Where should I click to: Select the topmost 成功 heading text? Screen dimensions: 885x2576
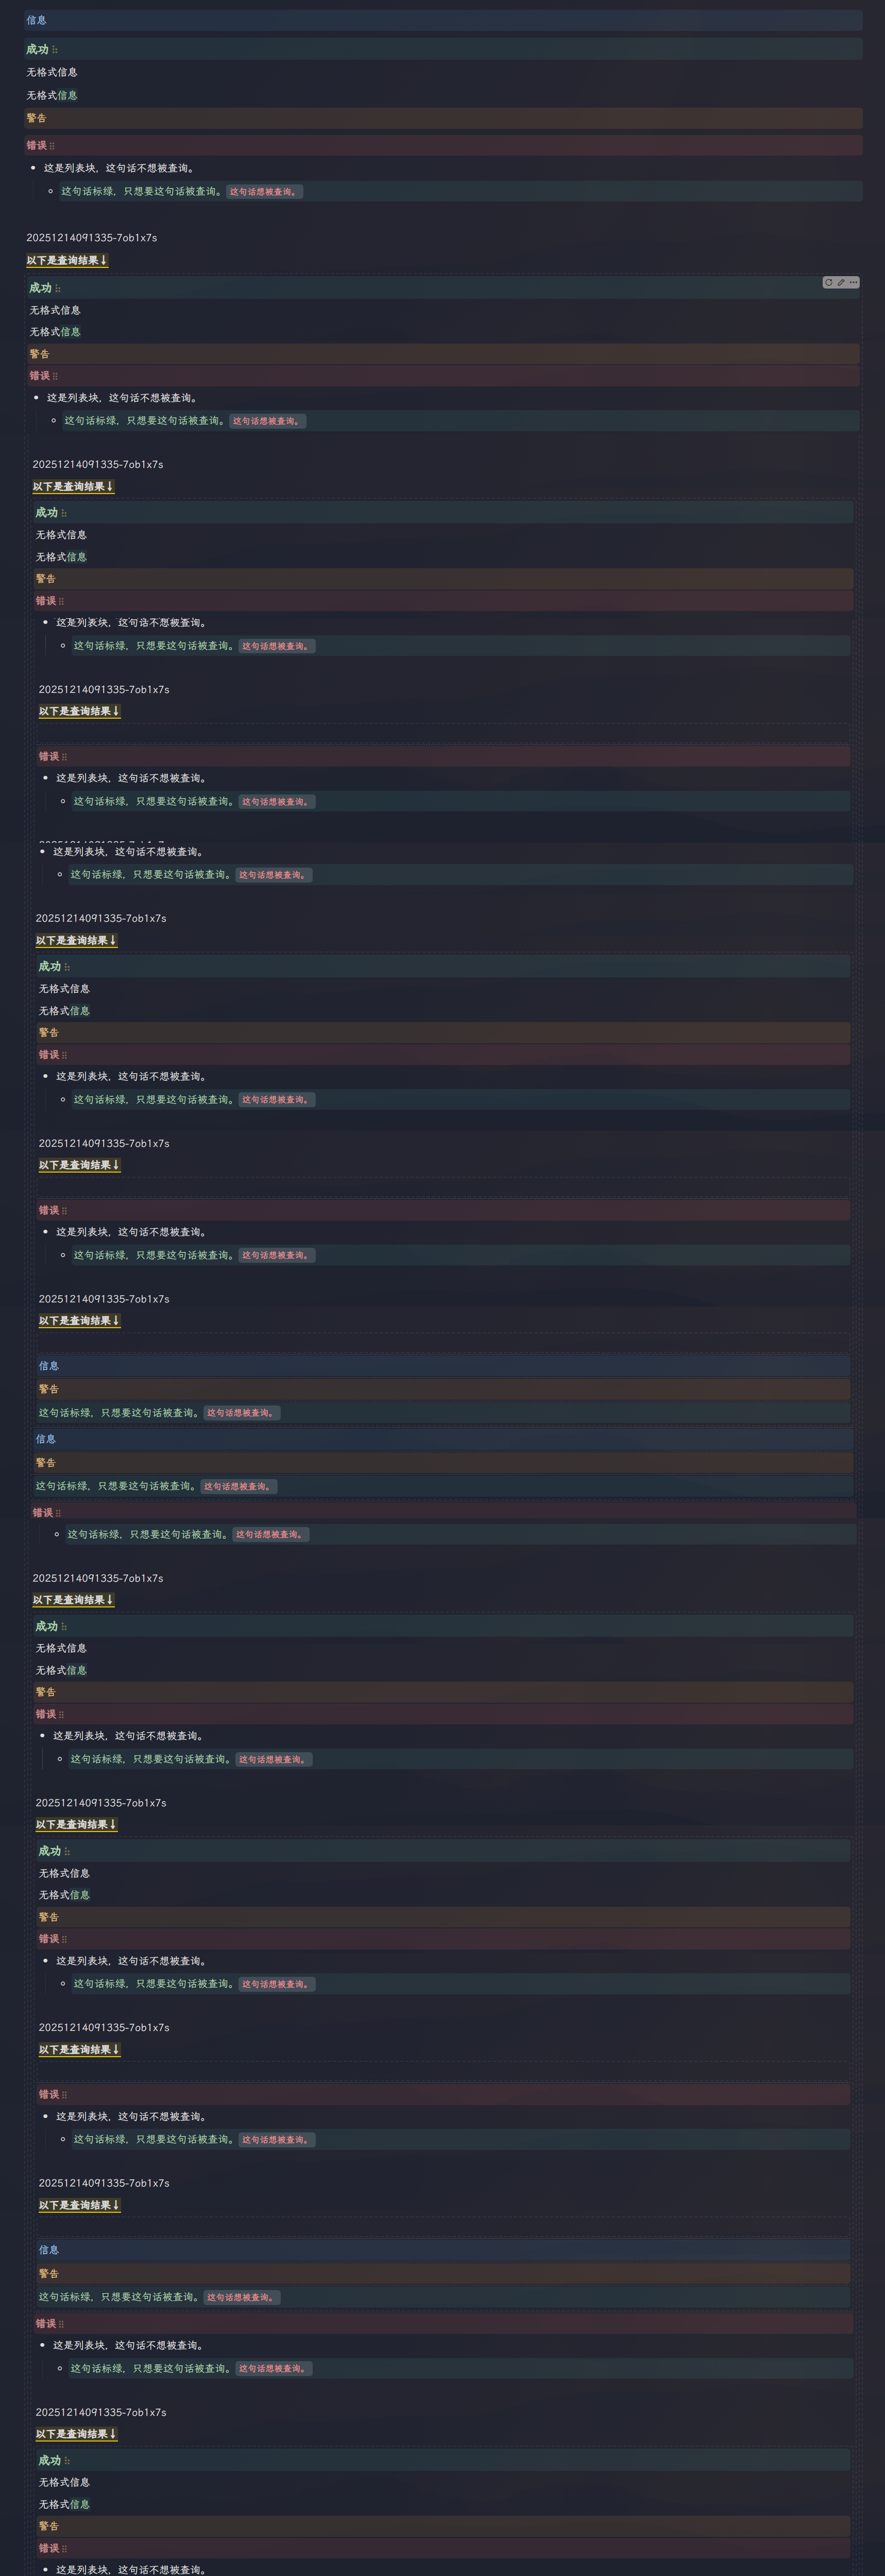click(37, 49)
